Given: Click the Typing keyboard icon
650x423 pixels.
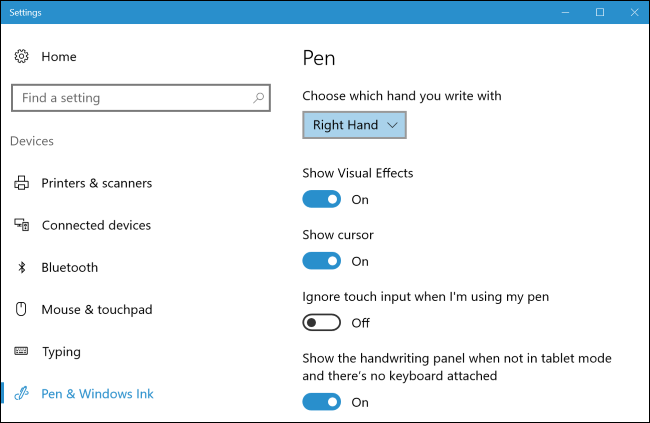Looking at the screenshot, I should (21, 352).
